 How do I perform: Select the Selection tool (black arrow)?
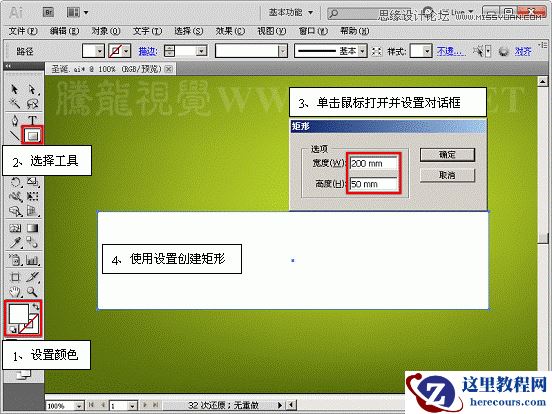(x=14, y=89)
